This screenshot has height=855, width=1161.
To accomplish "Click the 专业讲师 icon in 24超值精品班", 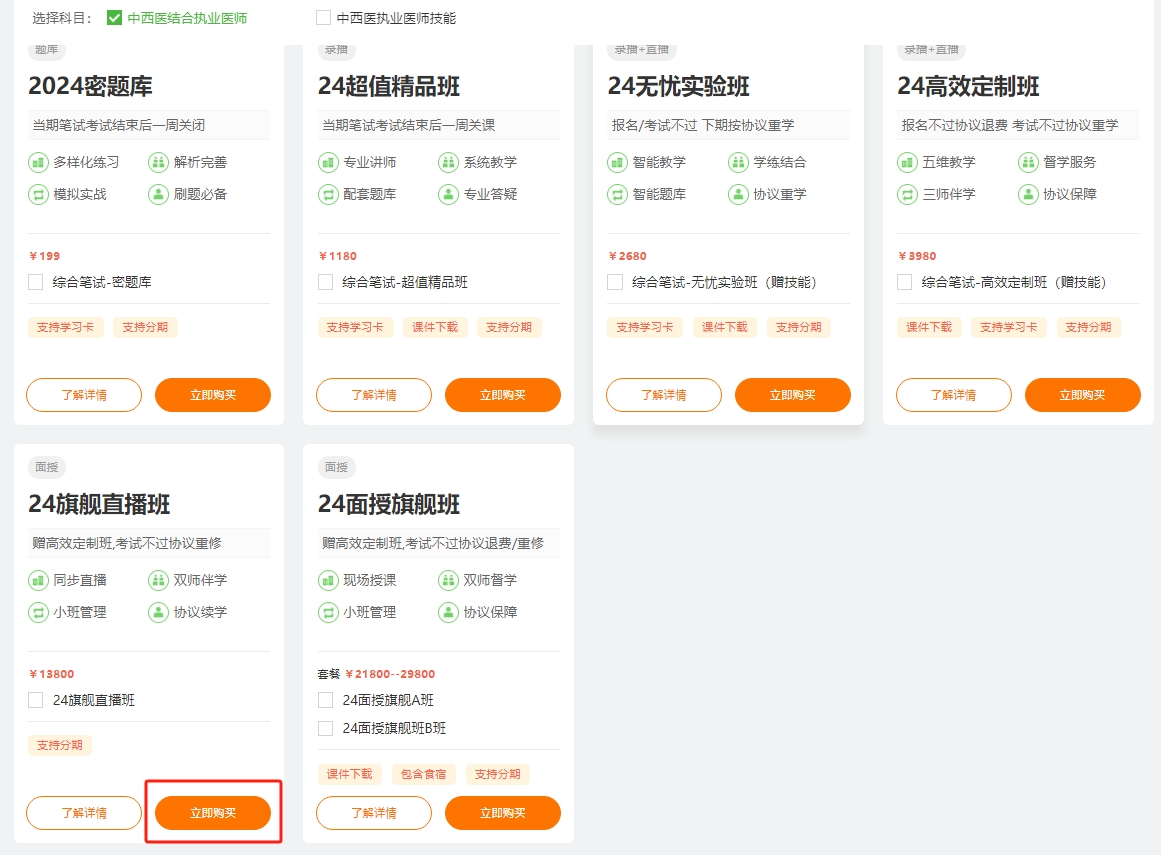I will (328, 162).
